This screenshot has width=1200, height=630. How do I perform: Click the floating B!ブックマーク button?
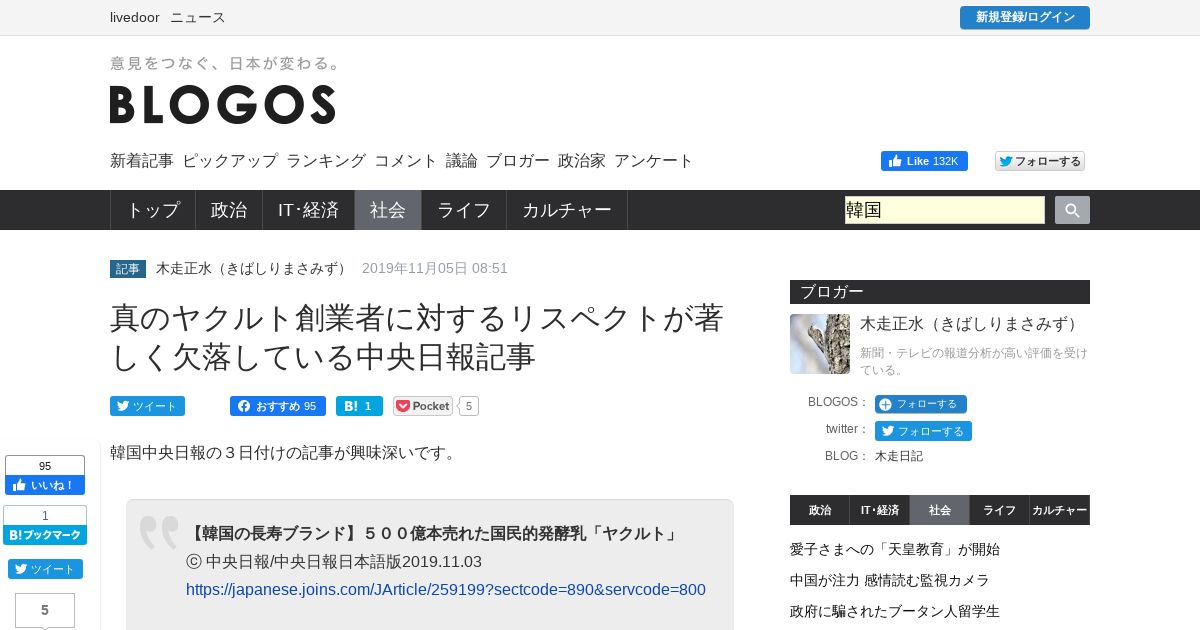[45, 535]
